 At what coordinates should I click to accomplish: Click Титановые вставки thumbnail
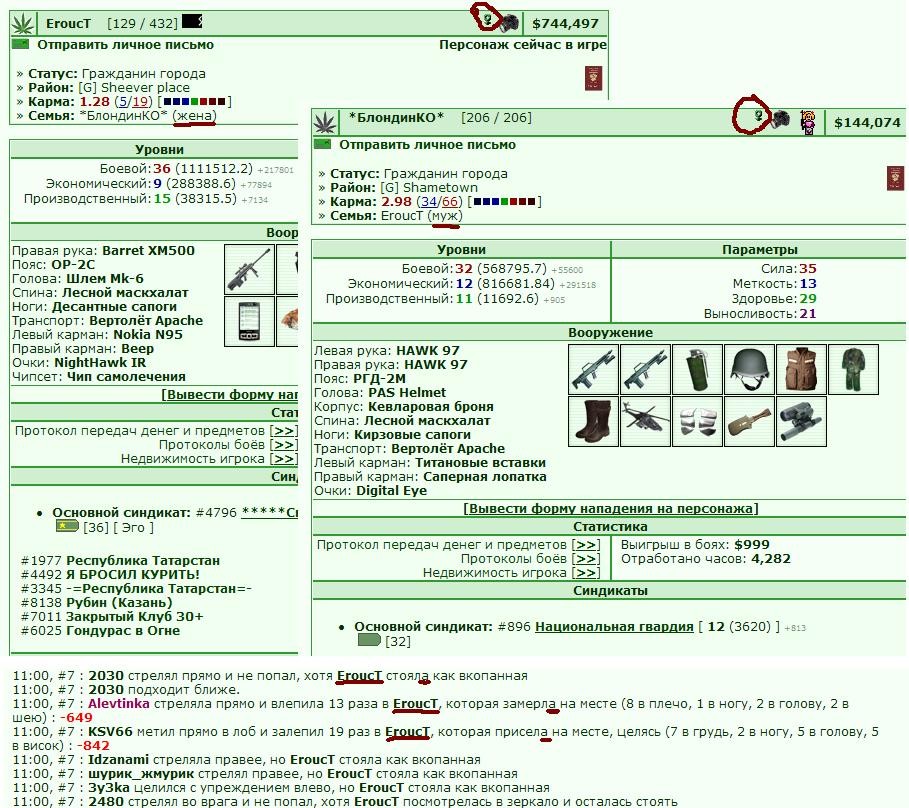[x=697, y=421]
